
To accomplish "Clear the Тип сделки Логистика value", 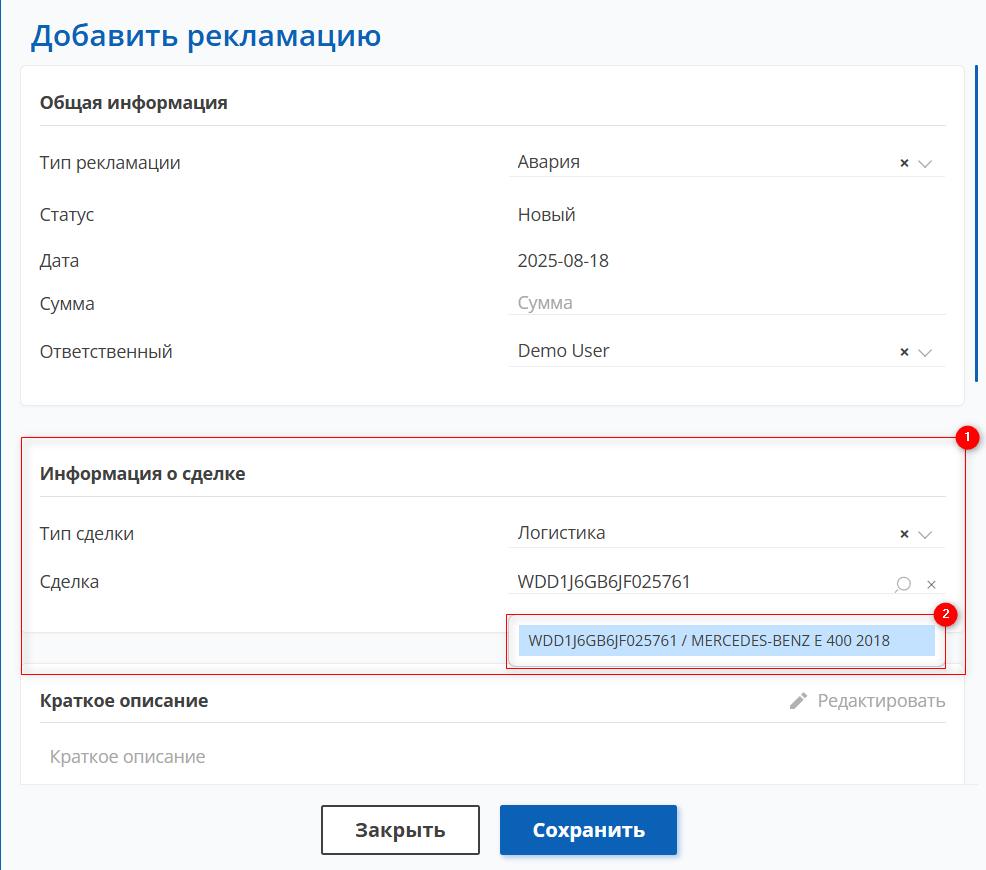I will (904, 534).
